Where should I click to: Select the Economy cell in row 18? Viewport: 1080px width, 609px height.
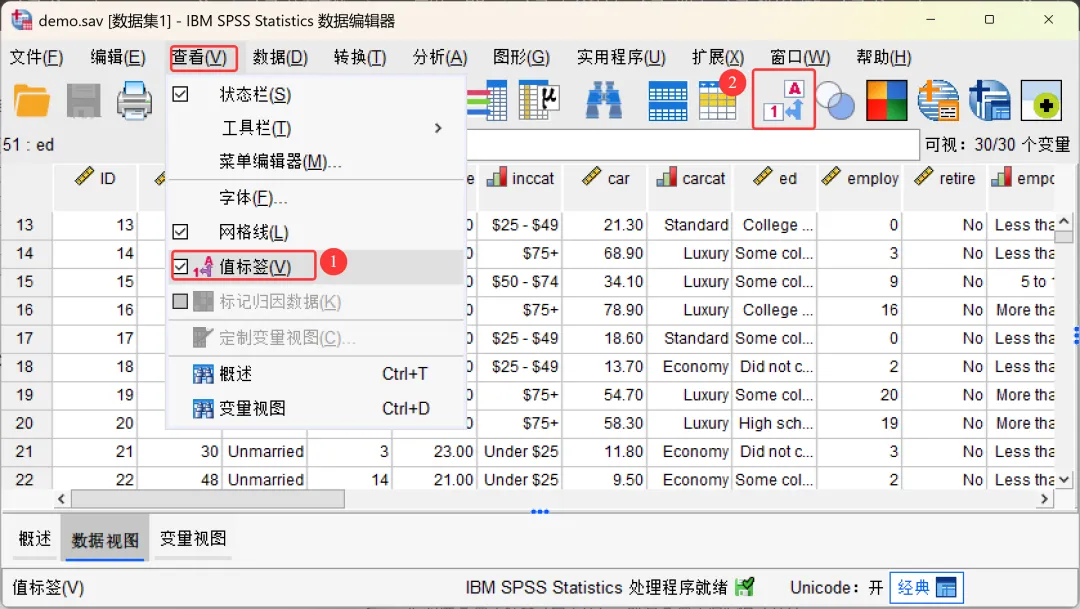(x=691, y=367)
